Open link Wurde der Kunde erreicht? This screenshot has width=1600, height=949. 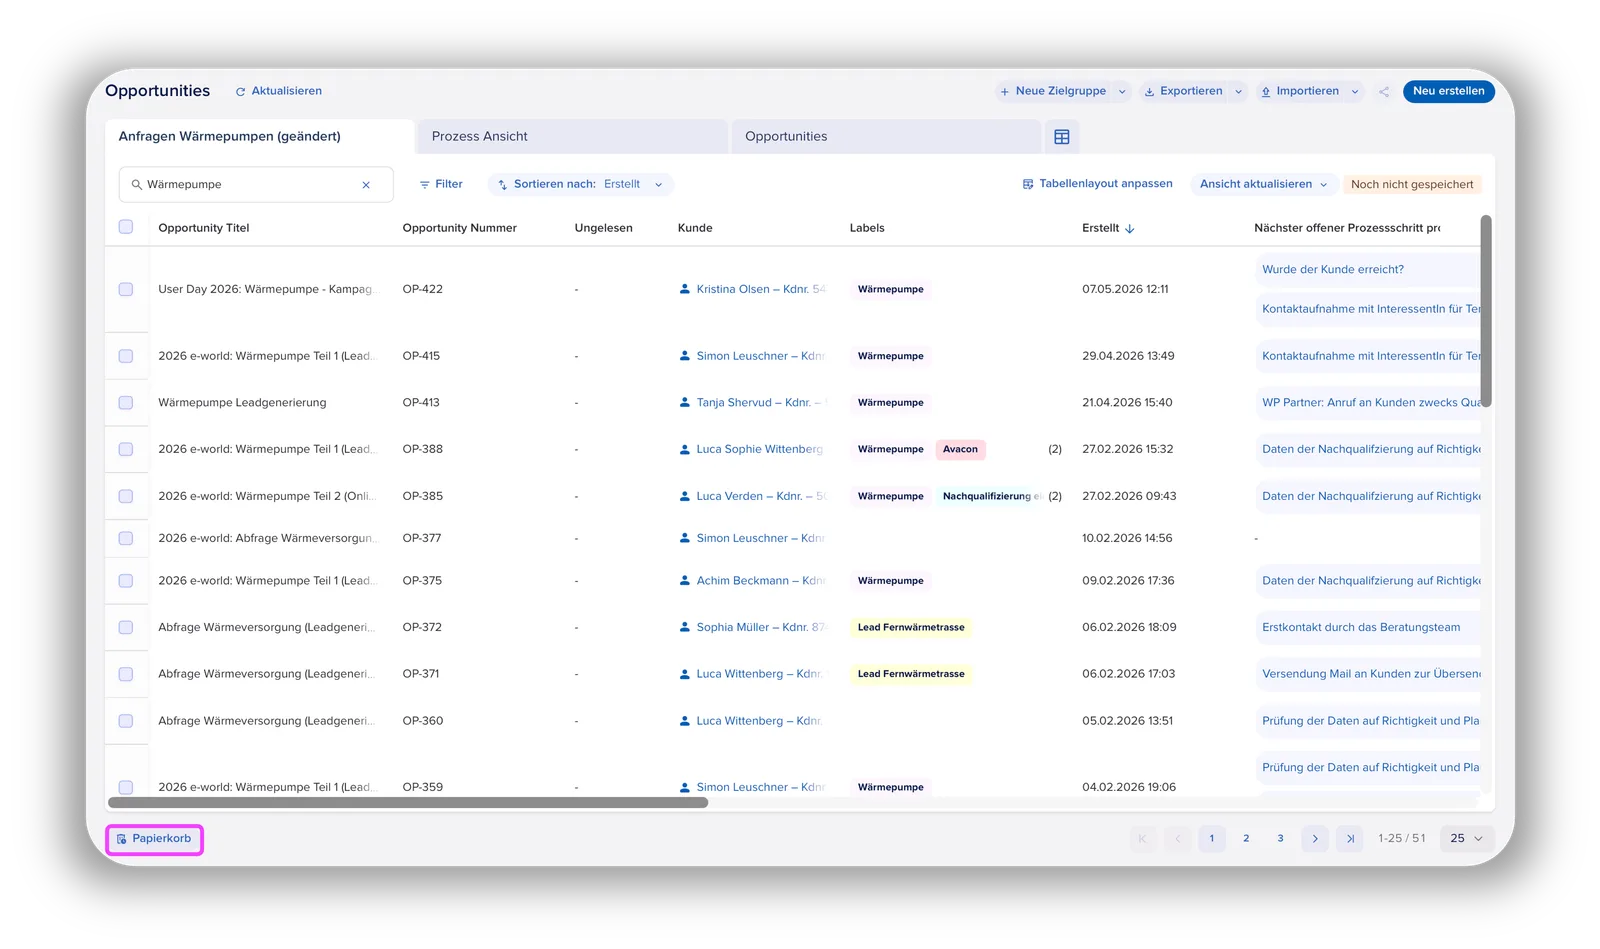point(1333,270)
